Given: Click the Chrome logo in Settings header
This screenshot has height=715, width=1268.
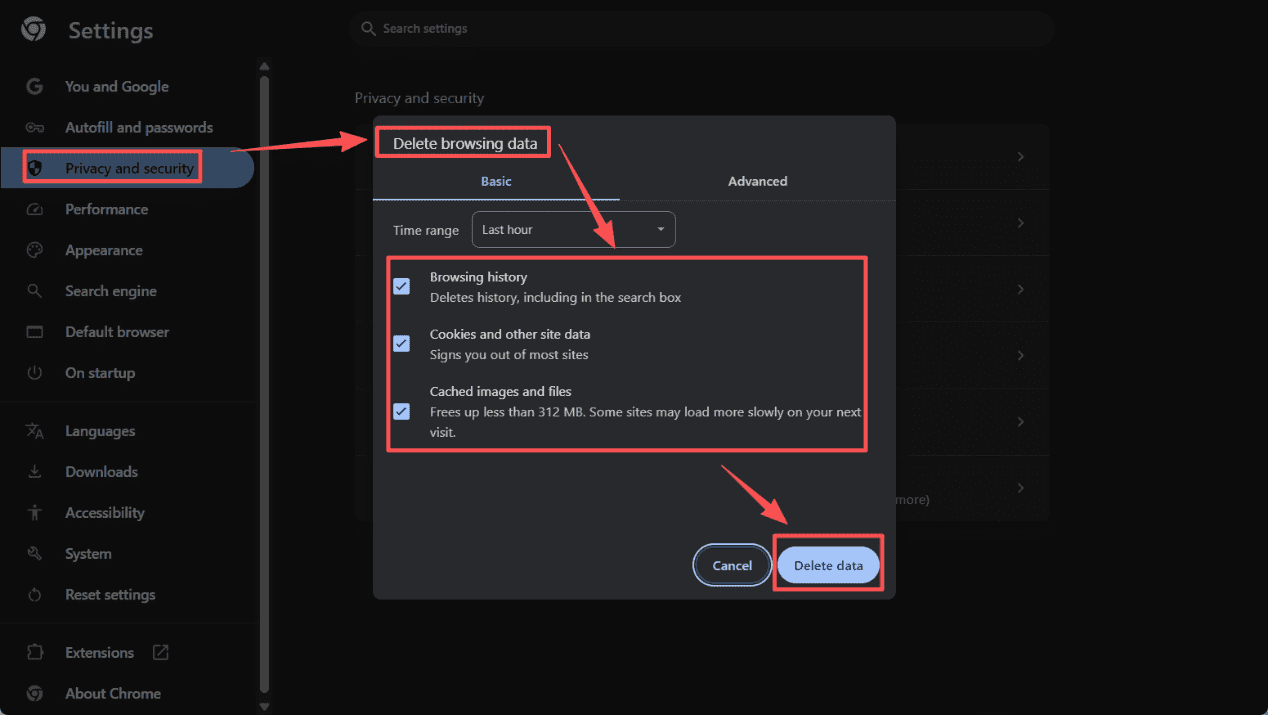Looking at the screenshot, I should pos(33,29).
